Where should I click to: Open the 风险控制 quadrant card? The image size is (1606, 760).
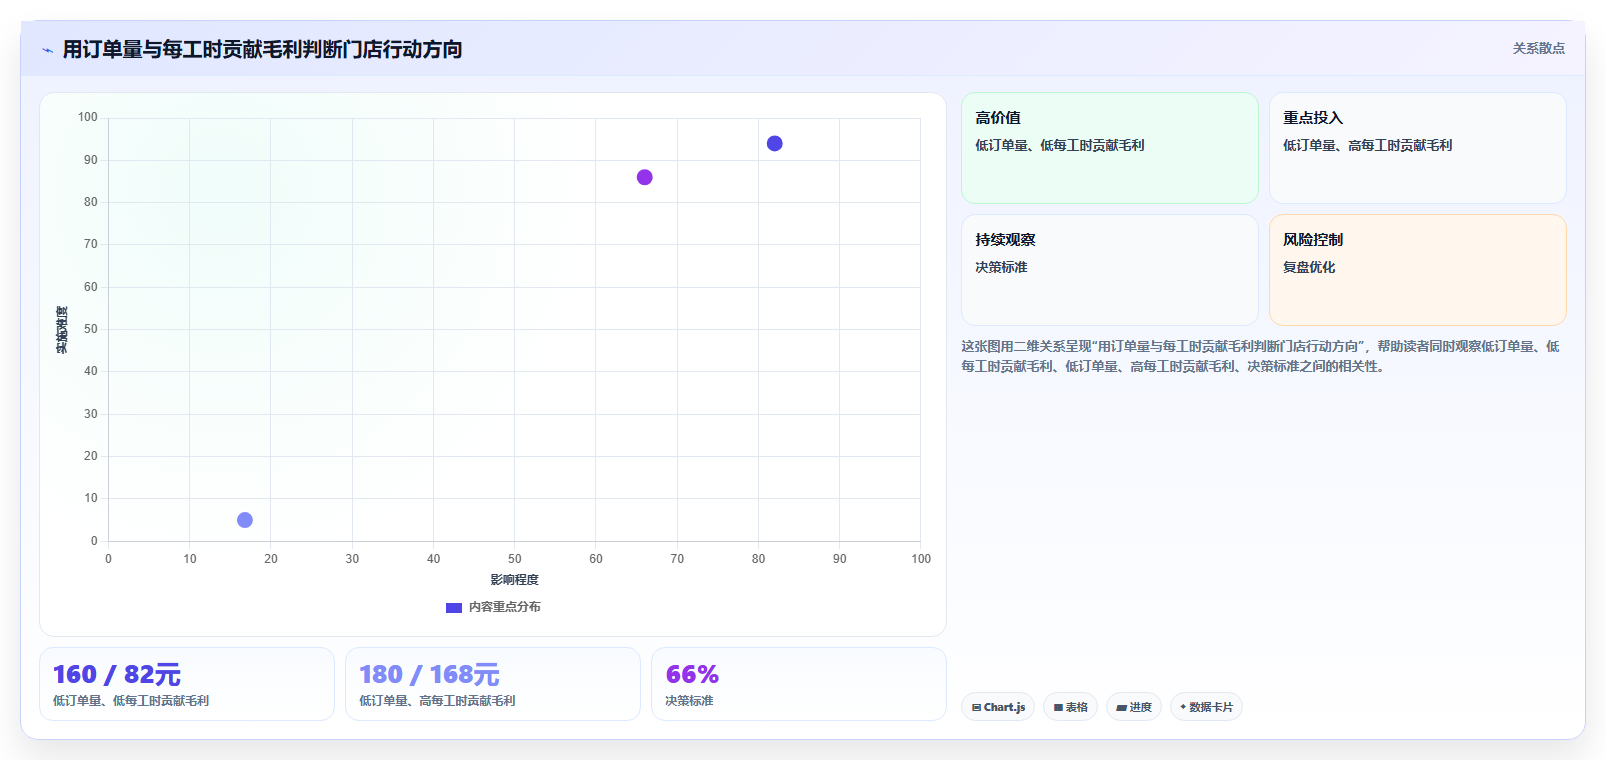[x=1418, y=270]
